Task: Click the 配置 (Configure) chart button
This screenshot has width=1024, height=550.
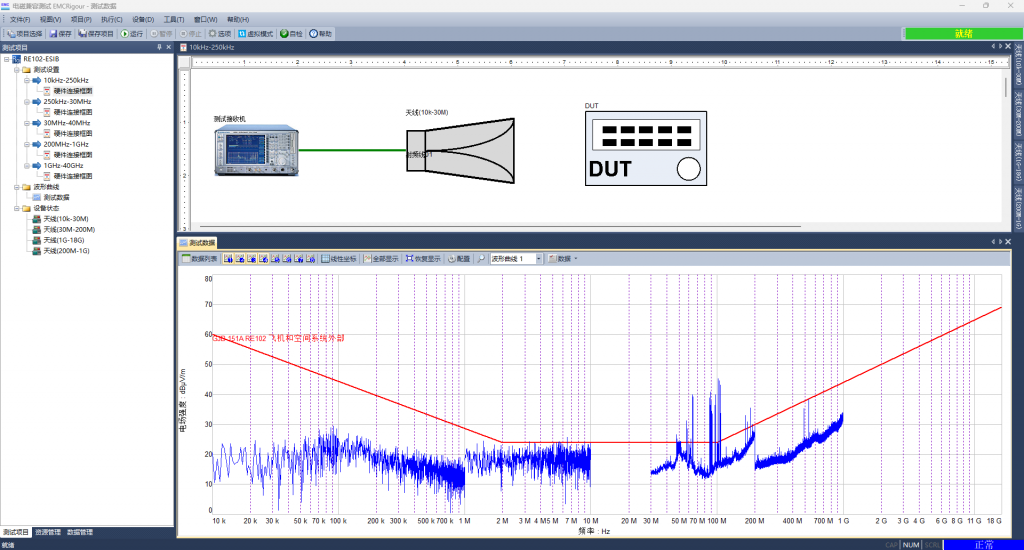Action: click(458, 258)
